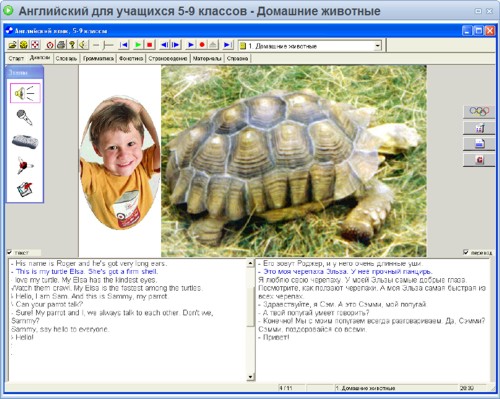
Task: Open the Грамматика tab
Action: pyautogui.click(x=98, y=58)
